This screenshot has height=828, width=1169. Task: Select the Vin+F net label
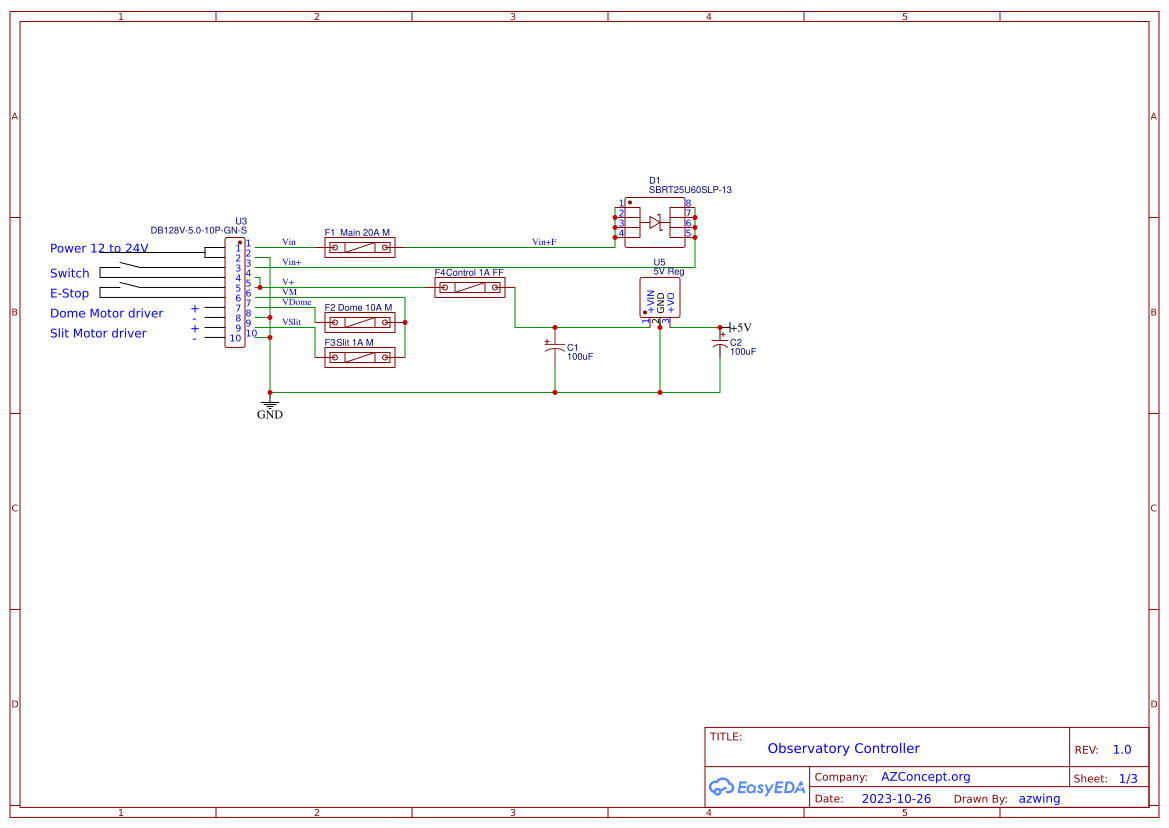[543, 241]
